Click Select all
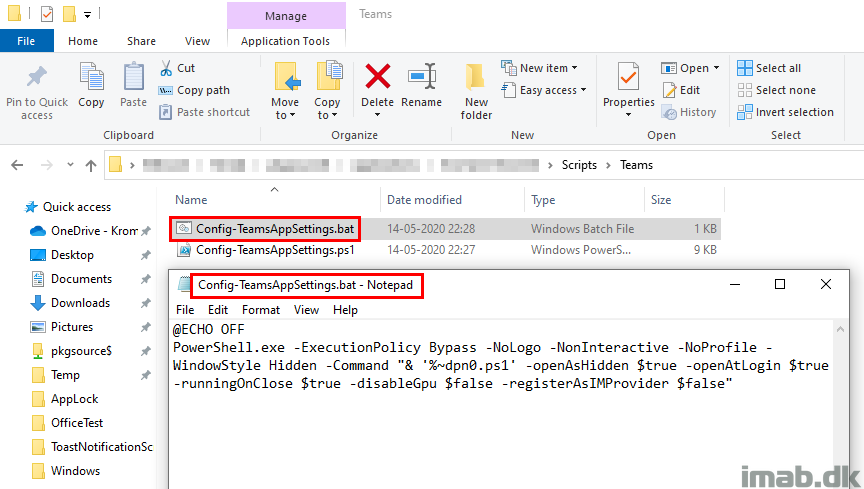 coord(769,68)
